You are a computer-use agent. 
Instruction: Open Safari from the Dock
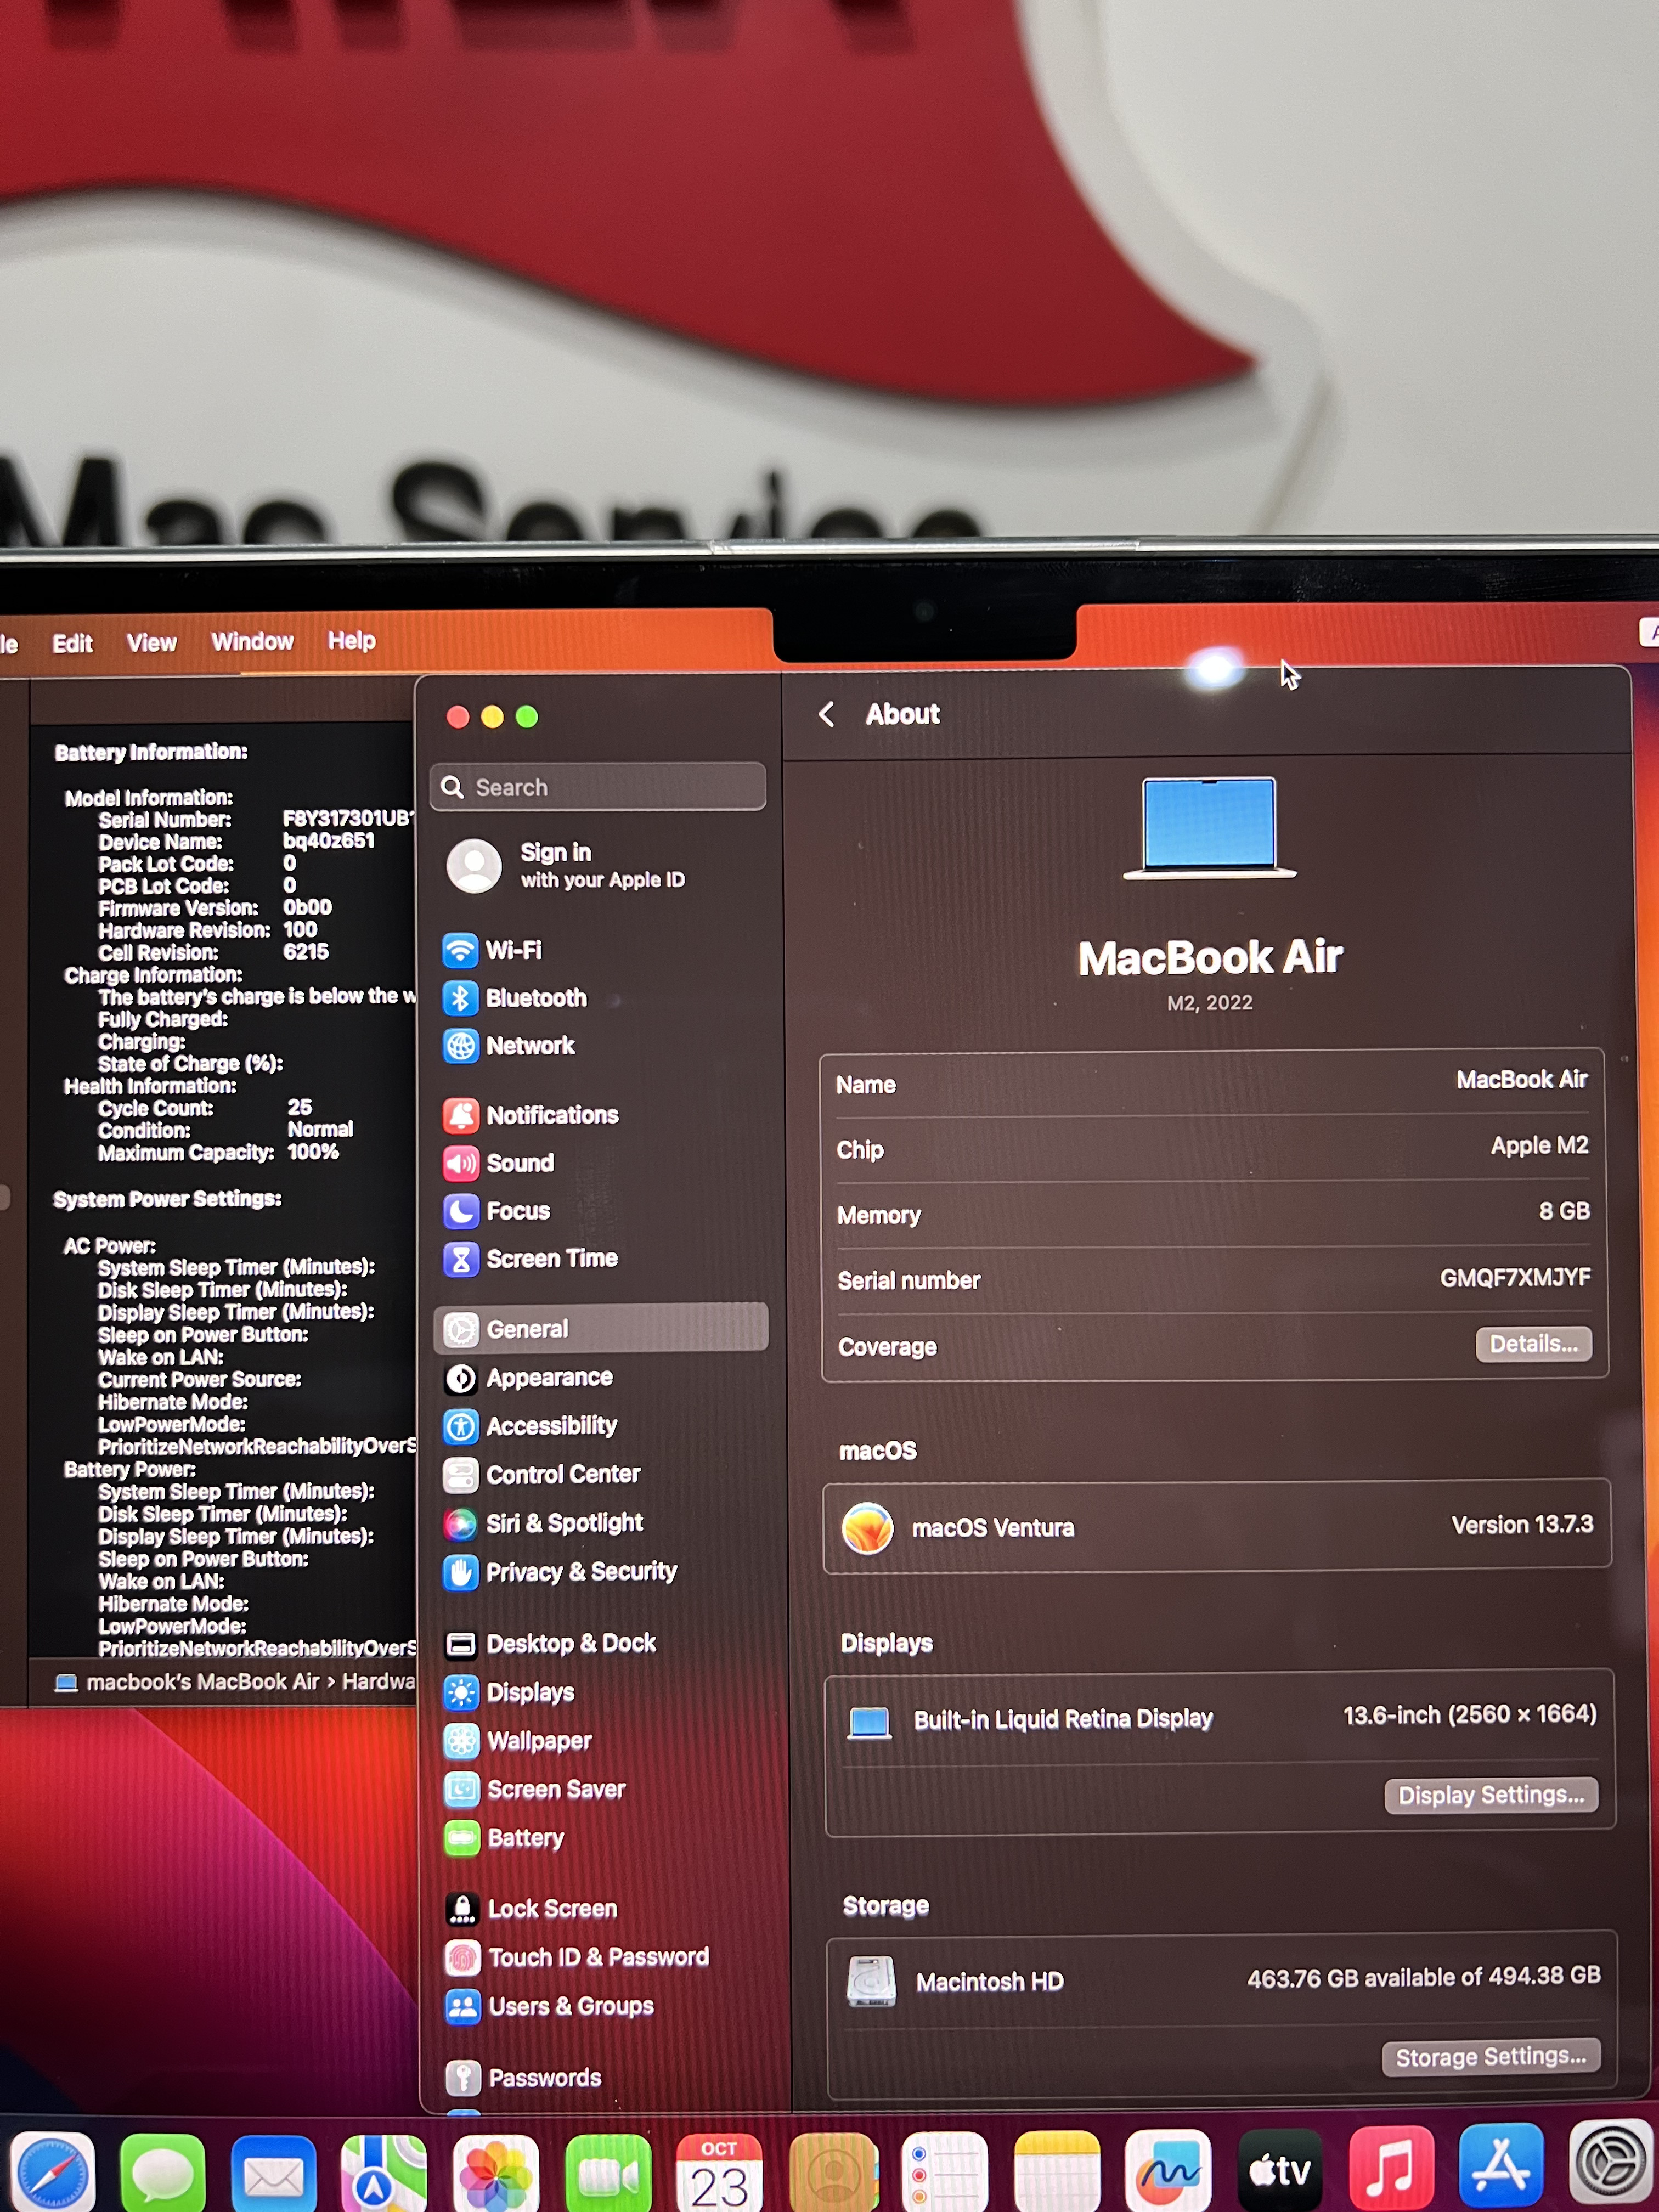point(52,2172)
